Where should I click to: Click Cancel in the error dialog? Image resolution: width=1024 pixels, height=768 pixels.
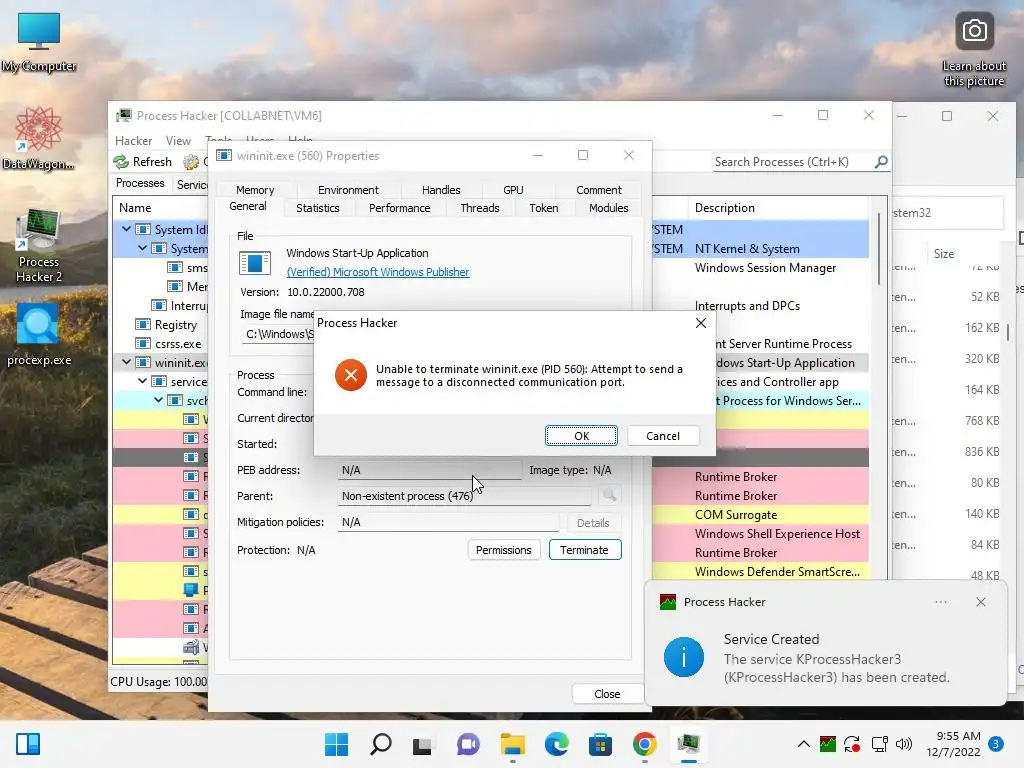coord(663,436)
